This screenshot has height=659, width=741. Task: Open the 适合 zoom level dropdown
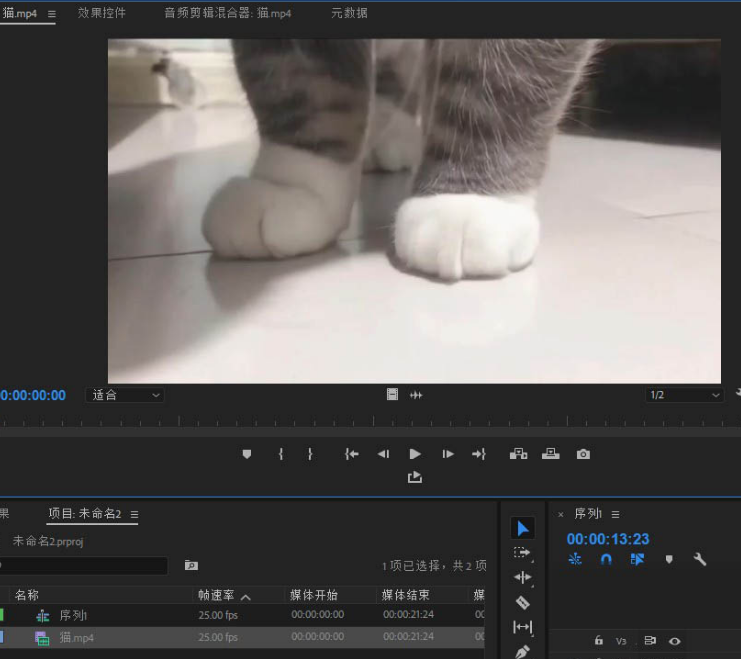pos(125,395)
